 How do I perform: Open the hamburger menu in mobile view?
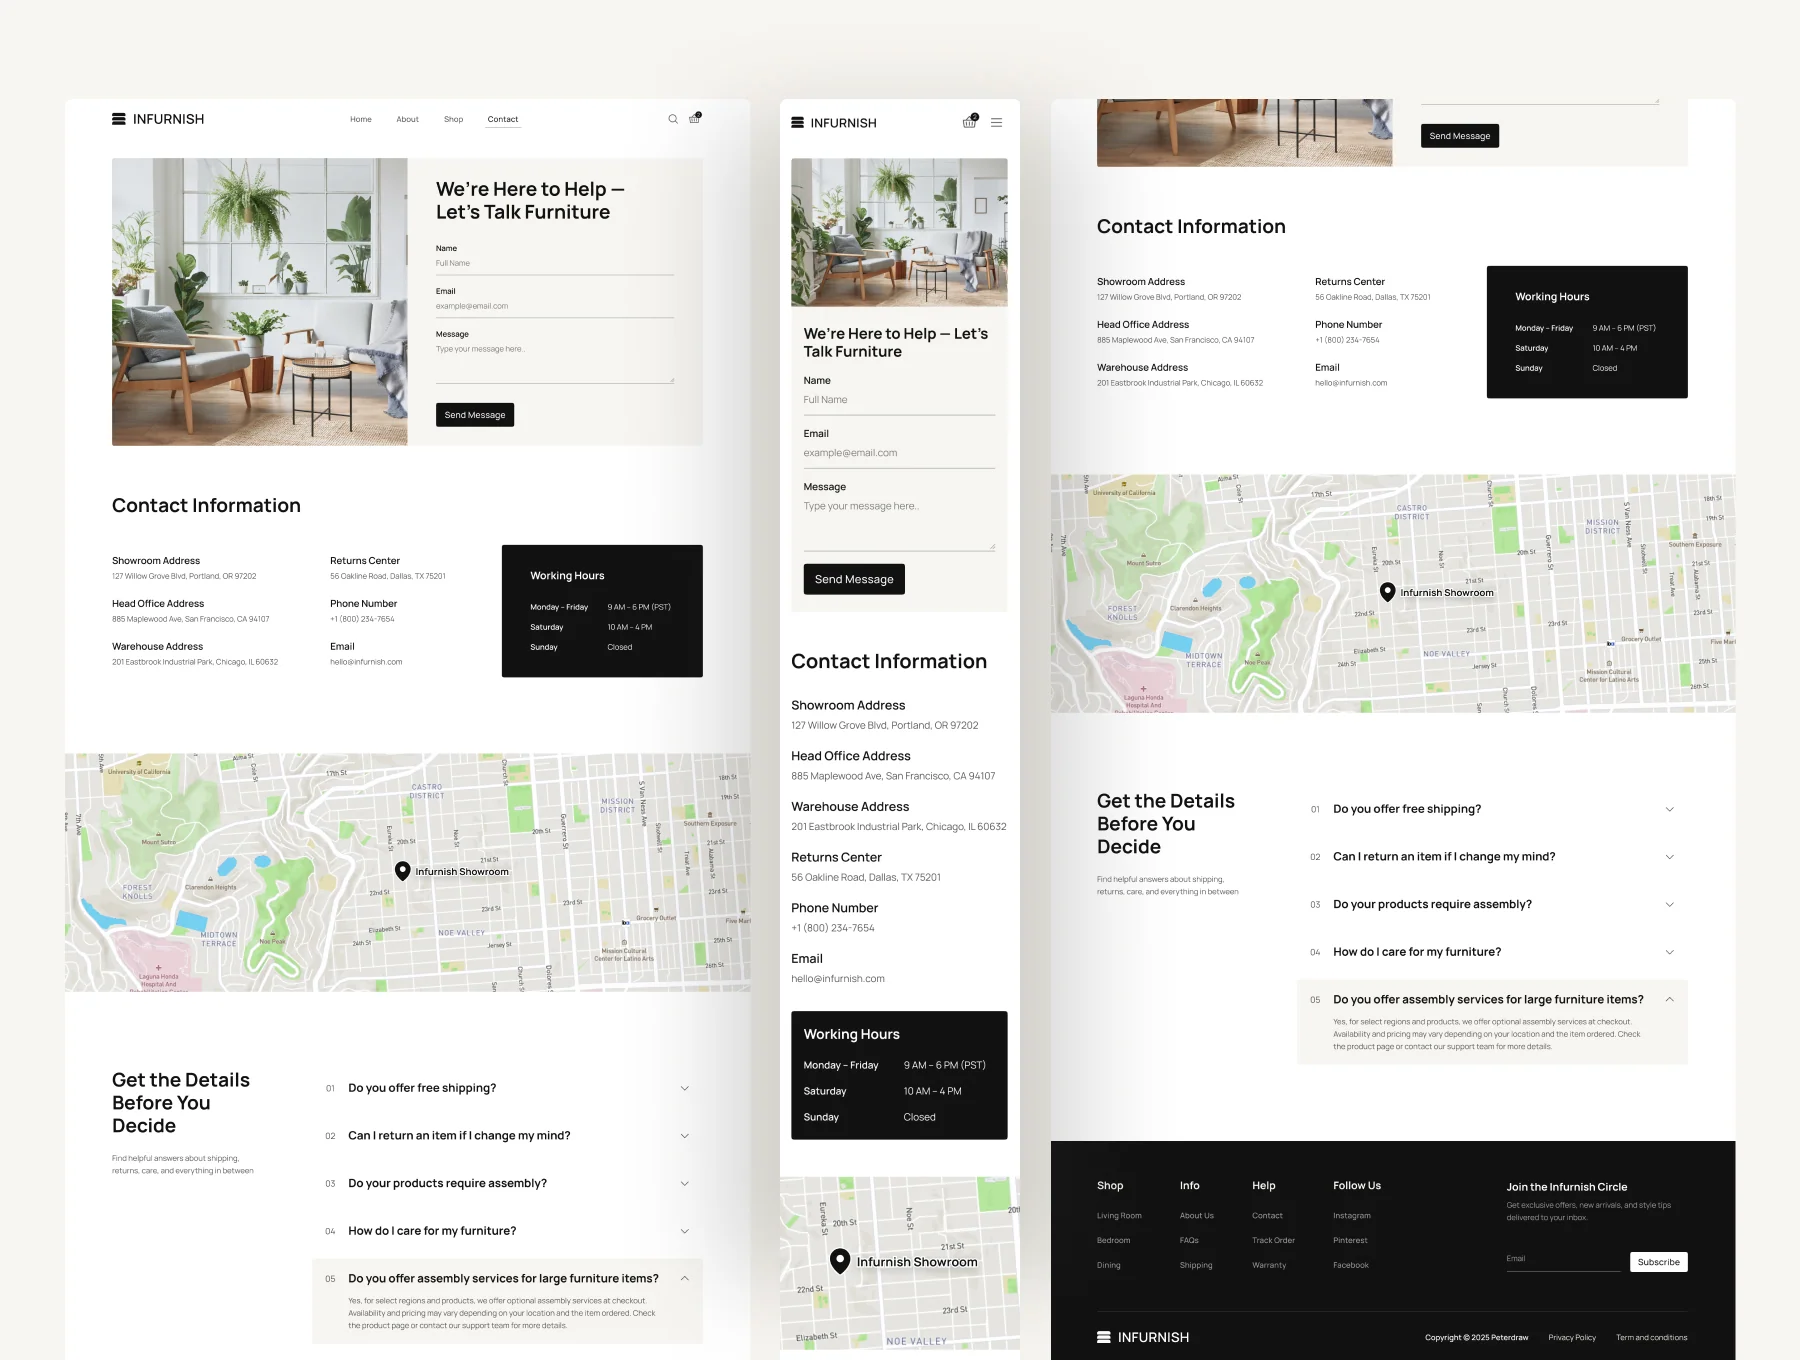coord(996,123)
